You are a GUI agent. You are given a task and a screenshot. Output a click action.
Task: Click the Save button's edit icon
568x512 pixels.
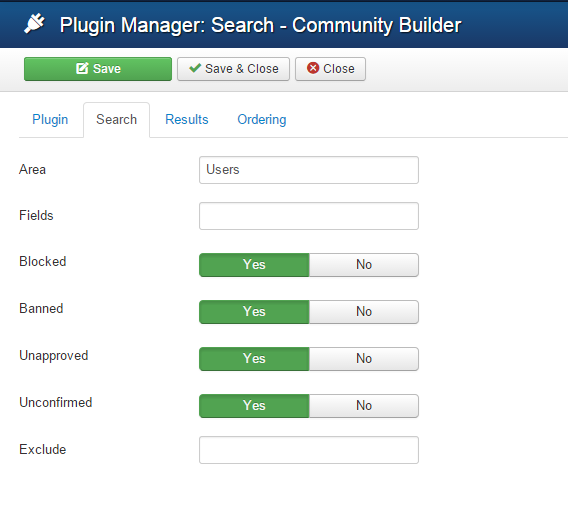(82, 68)
